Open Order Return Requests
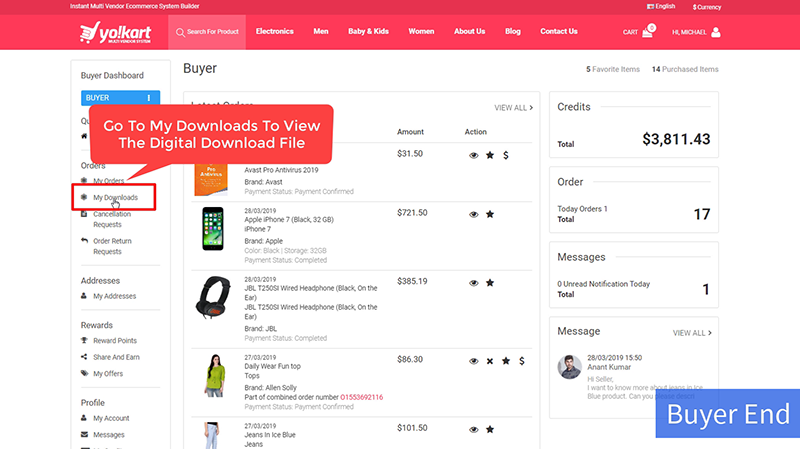 (112, 246)
